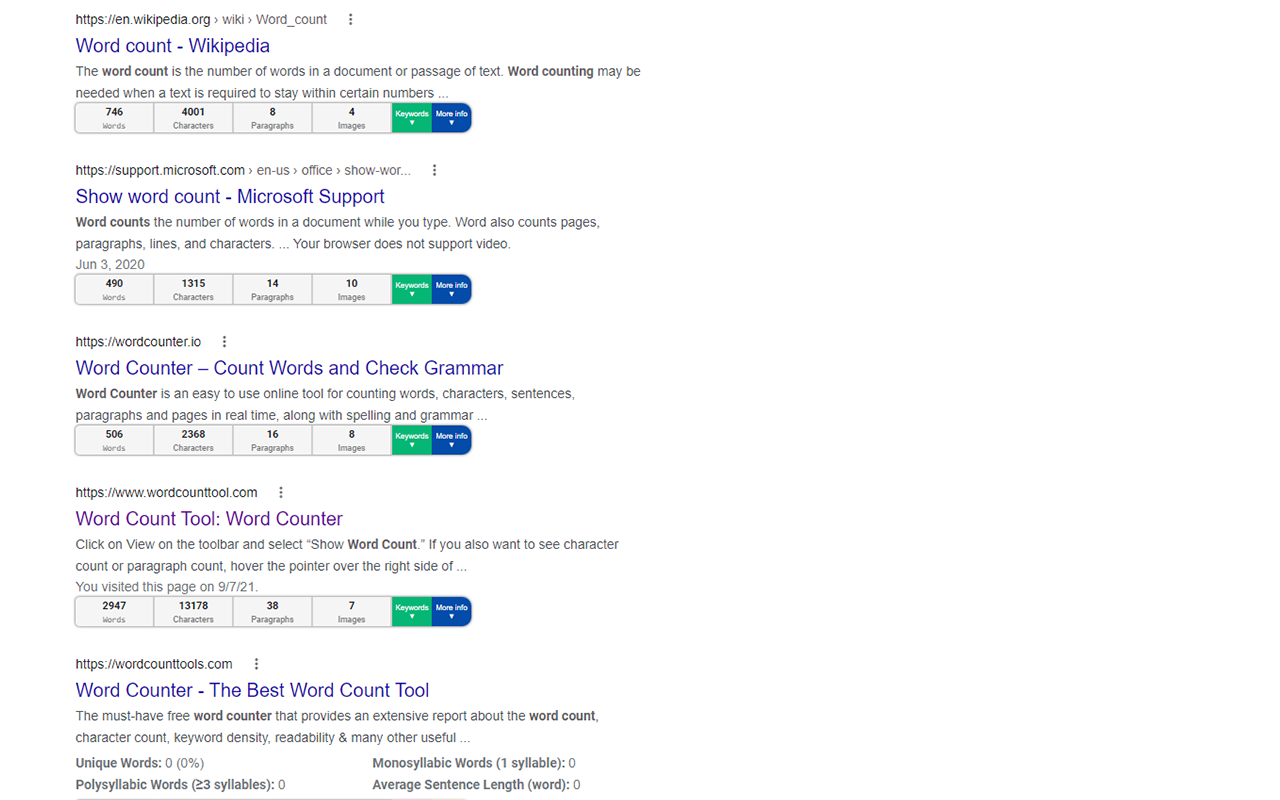The height and width of the screenshot is (800, 1280).
Task: Click the 8 Images cell for wordcounter.io
Action: point(351,440)
